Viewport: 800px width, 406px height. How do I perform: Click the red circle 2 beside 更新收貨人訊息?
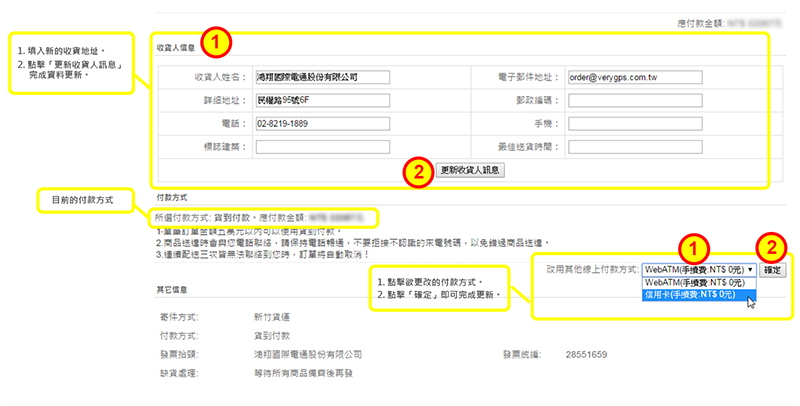click(416, 171)
